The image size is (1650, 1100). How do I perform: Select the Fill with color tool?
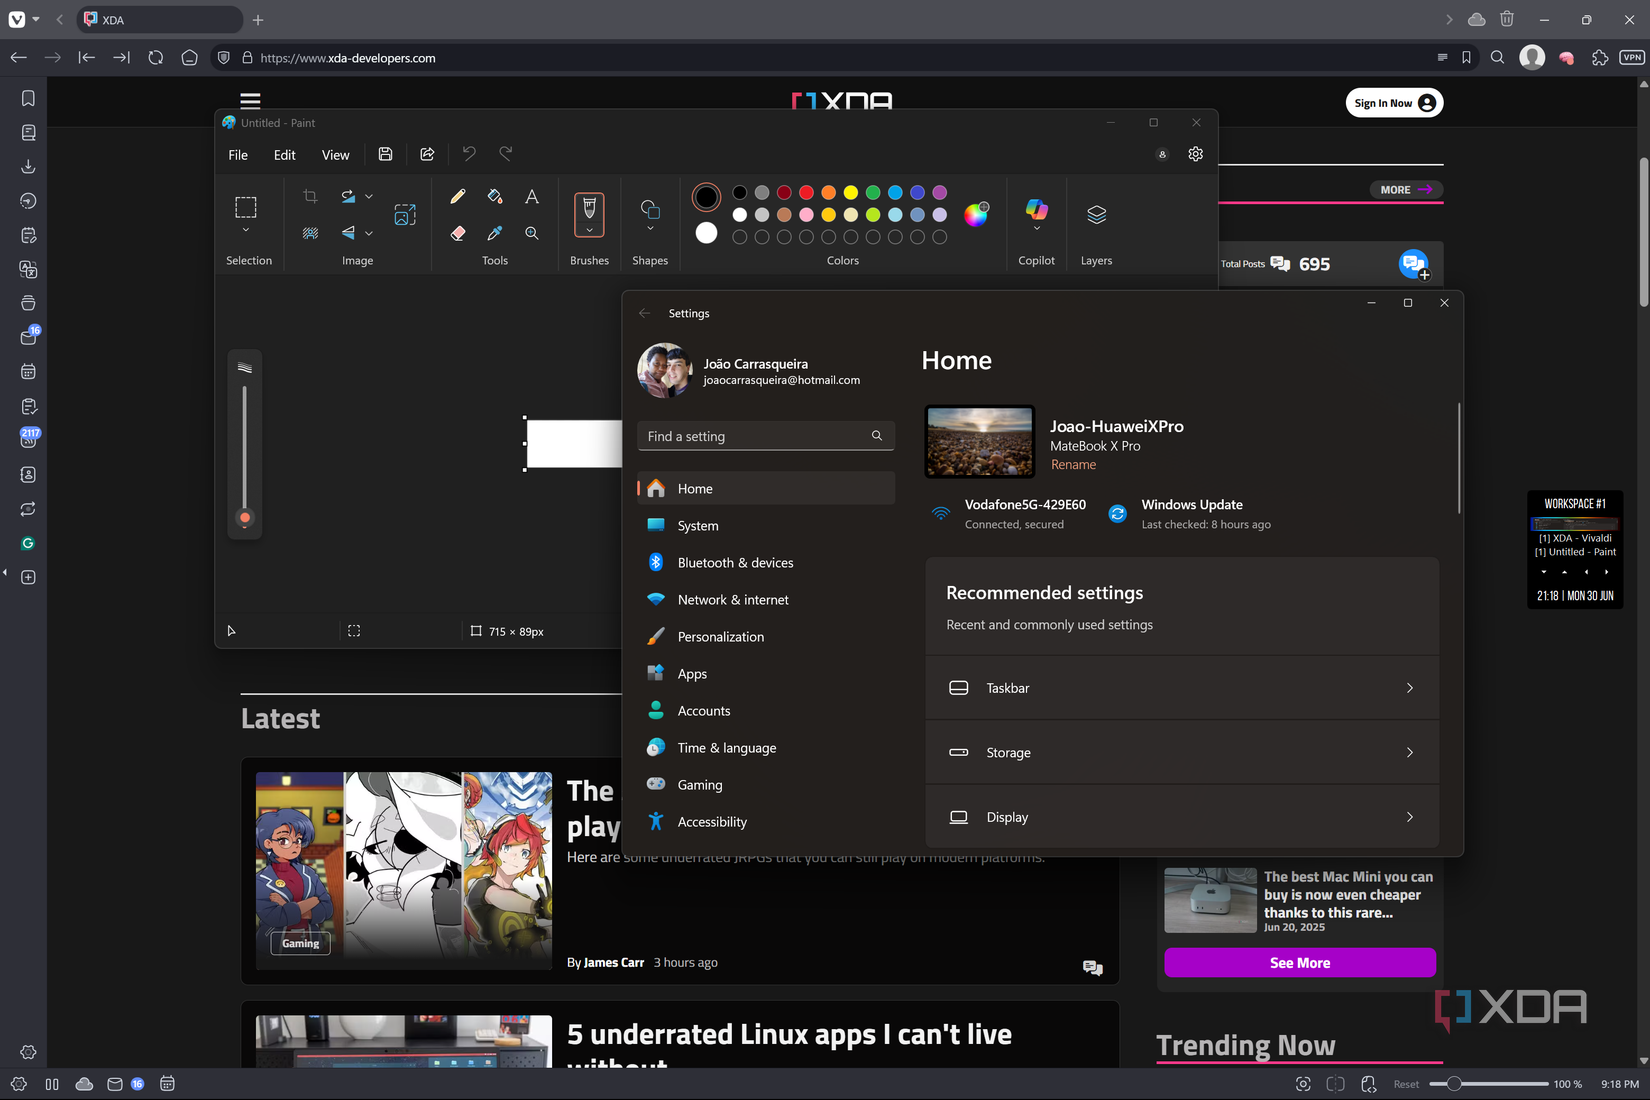click(x=494, y=196)
